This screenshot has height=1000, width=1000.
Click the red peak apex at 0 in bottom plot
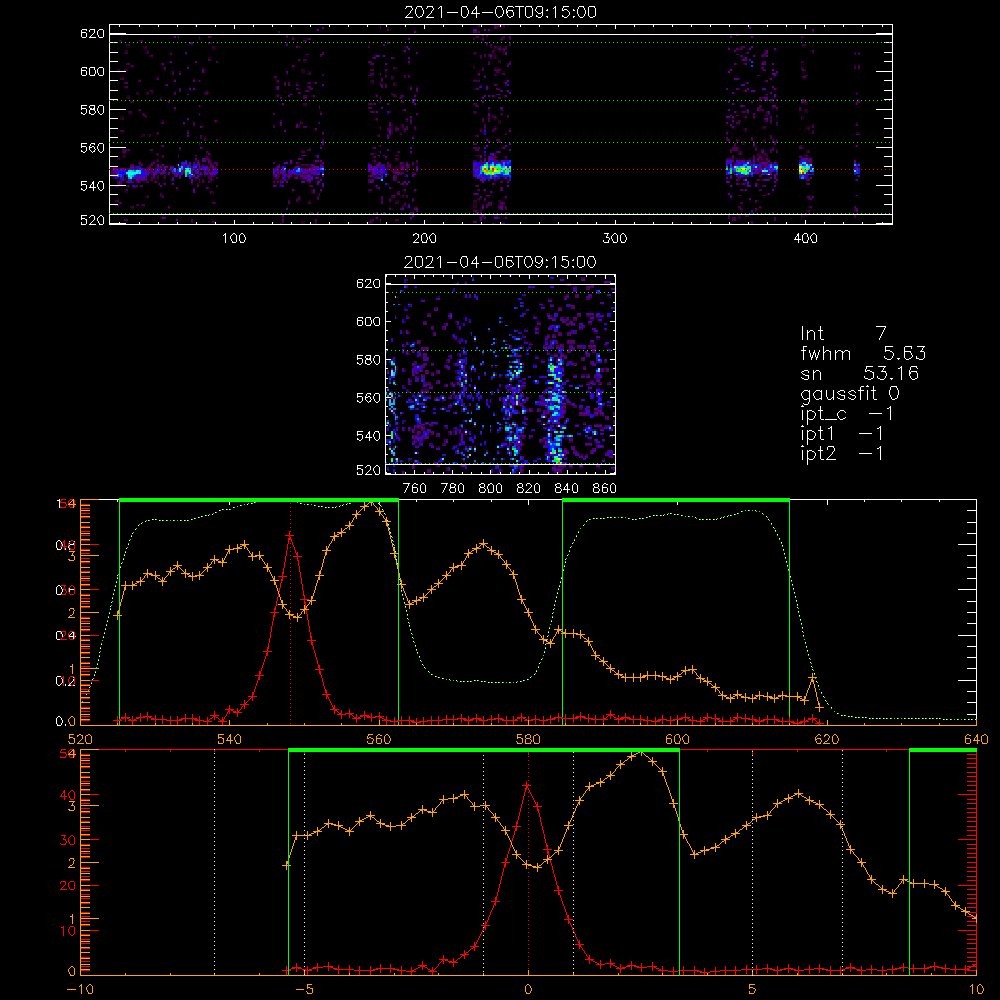tap(527, 786)
